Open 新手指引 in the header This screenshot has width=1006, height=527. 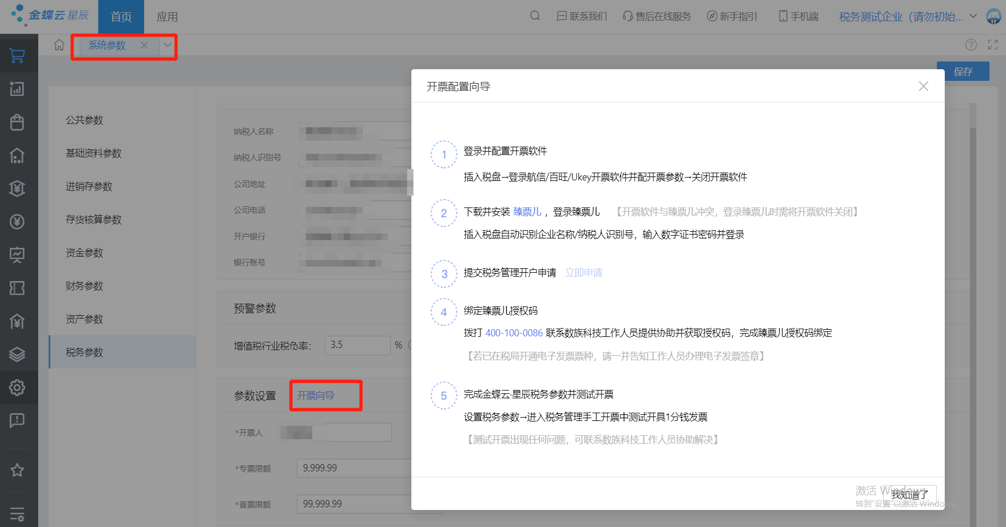click(732, 16)
